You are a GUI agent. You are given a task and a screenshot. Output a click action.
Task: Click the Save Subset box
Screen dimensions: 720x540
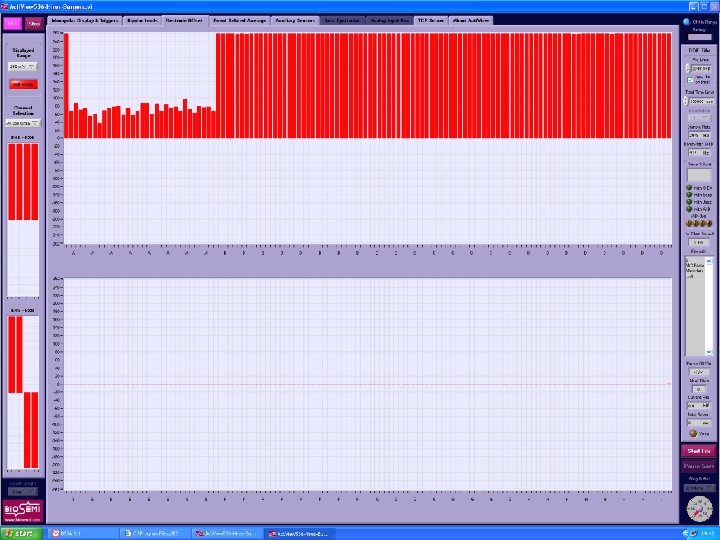pyautogui.click(x=699, y=175)
